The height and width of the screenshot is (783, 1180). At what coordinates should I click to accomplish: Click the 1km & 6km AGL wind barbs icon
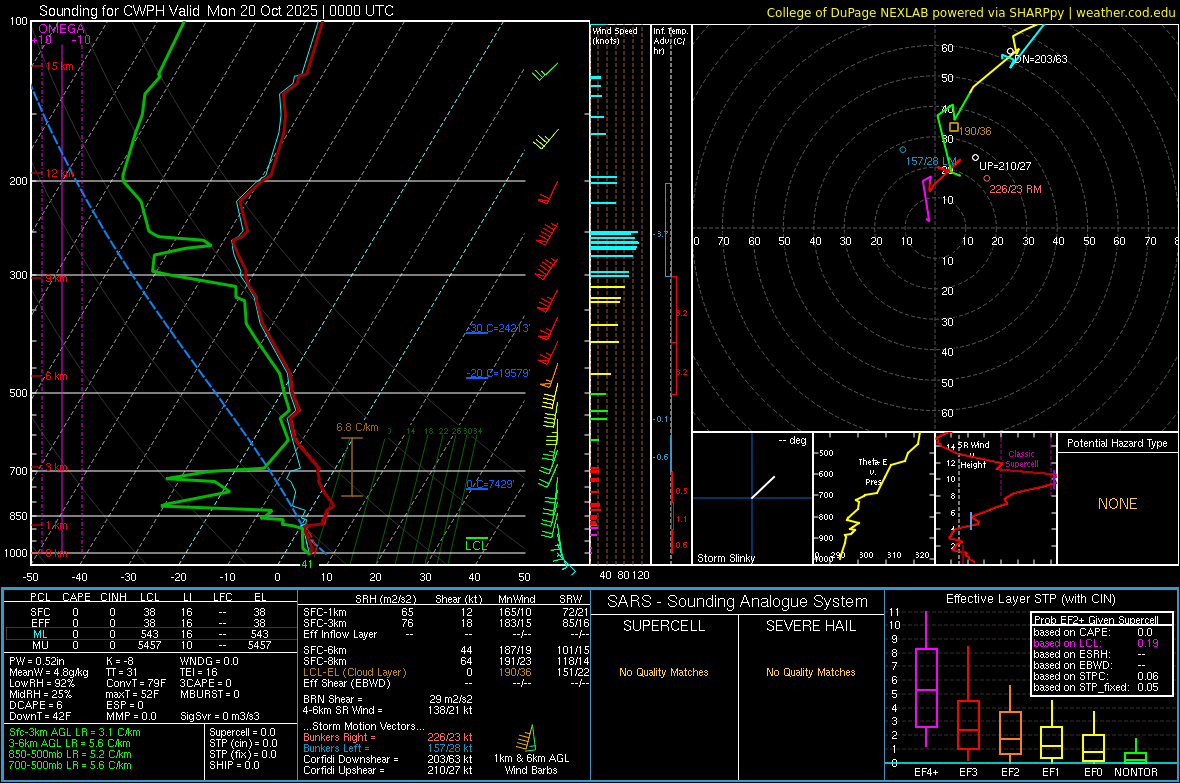[528, 738]
